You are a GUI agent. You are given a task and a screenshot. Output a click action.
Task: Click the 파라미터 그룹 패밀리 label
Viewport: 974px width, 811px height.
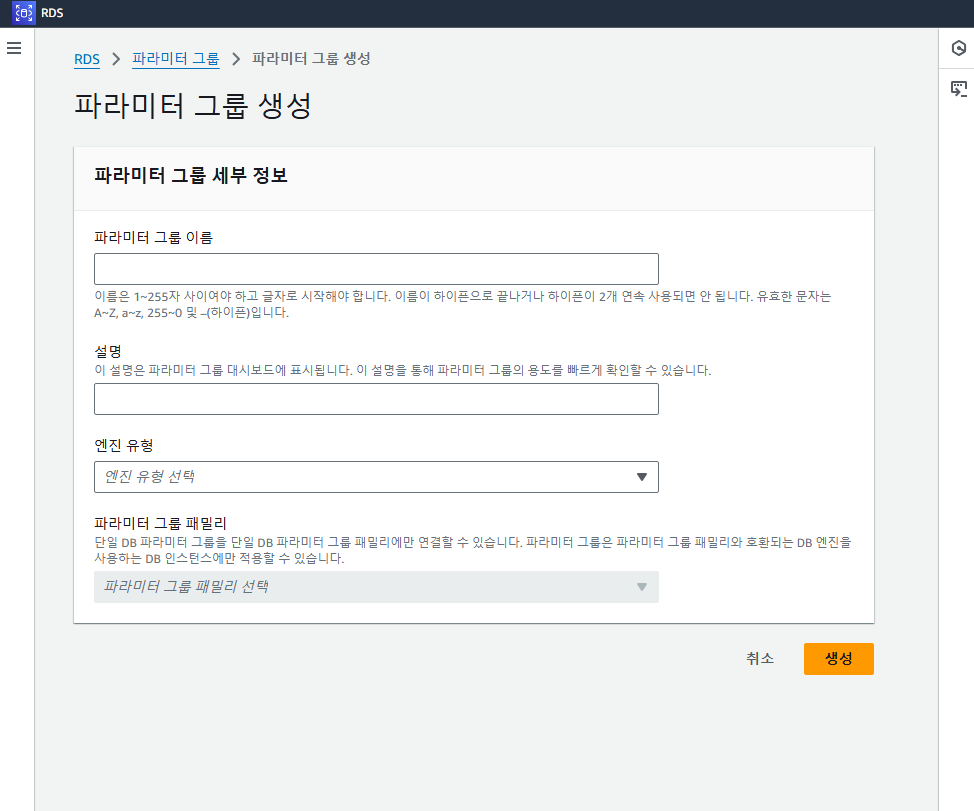[x=160, y=523]
